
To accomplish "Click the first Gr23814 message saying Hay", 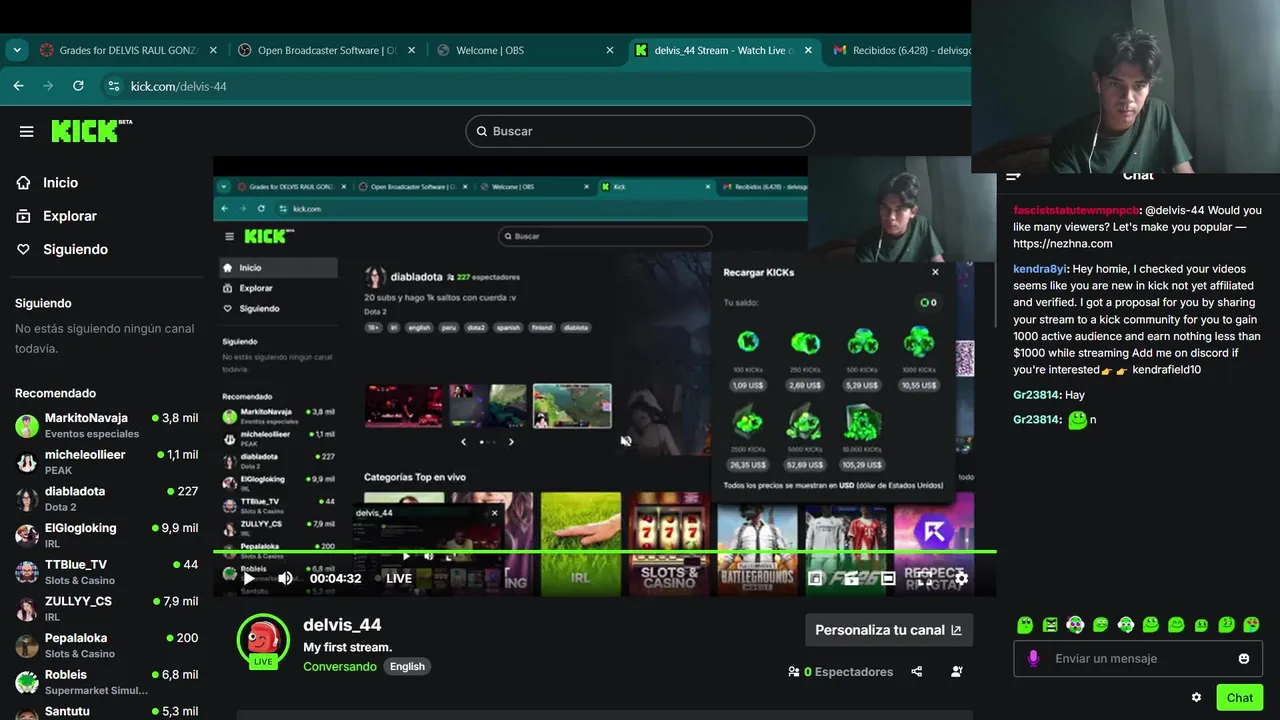I will point(1049,395).
